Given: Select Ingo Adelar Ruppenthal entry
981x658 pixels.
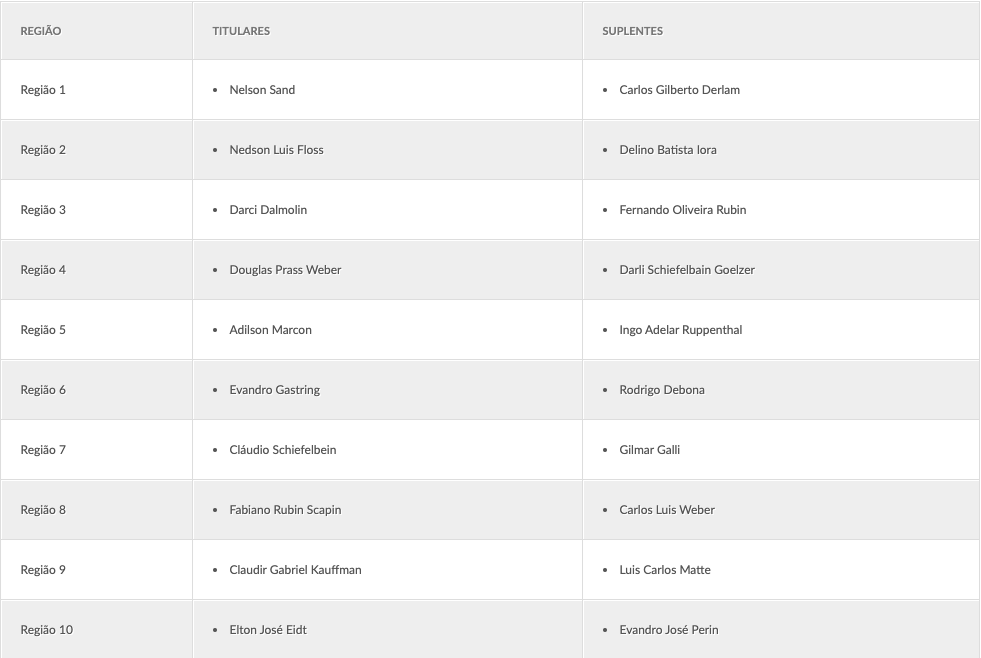Looking at the screenshot, I should tap(680, 330).
